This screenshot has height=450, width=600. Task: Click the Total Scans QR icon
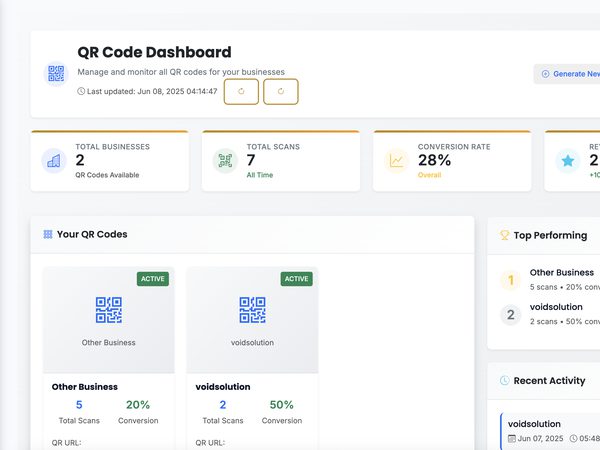(225, 161)
